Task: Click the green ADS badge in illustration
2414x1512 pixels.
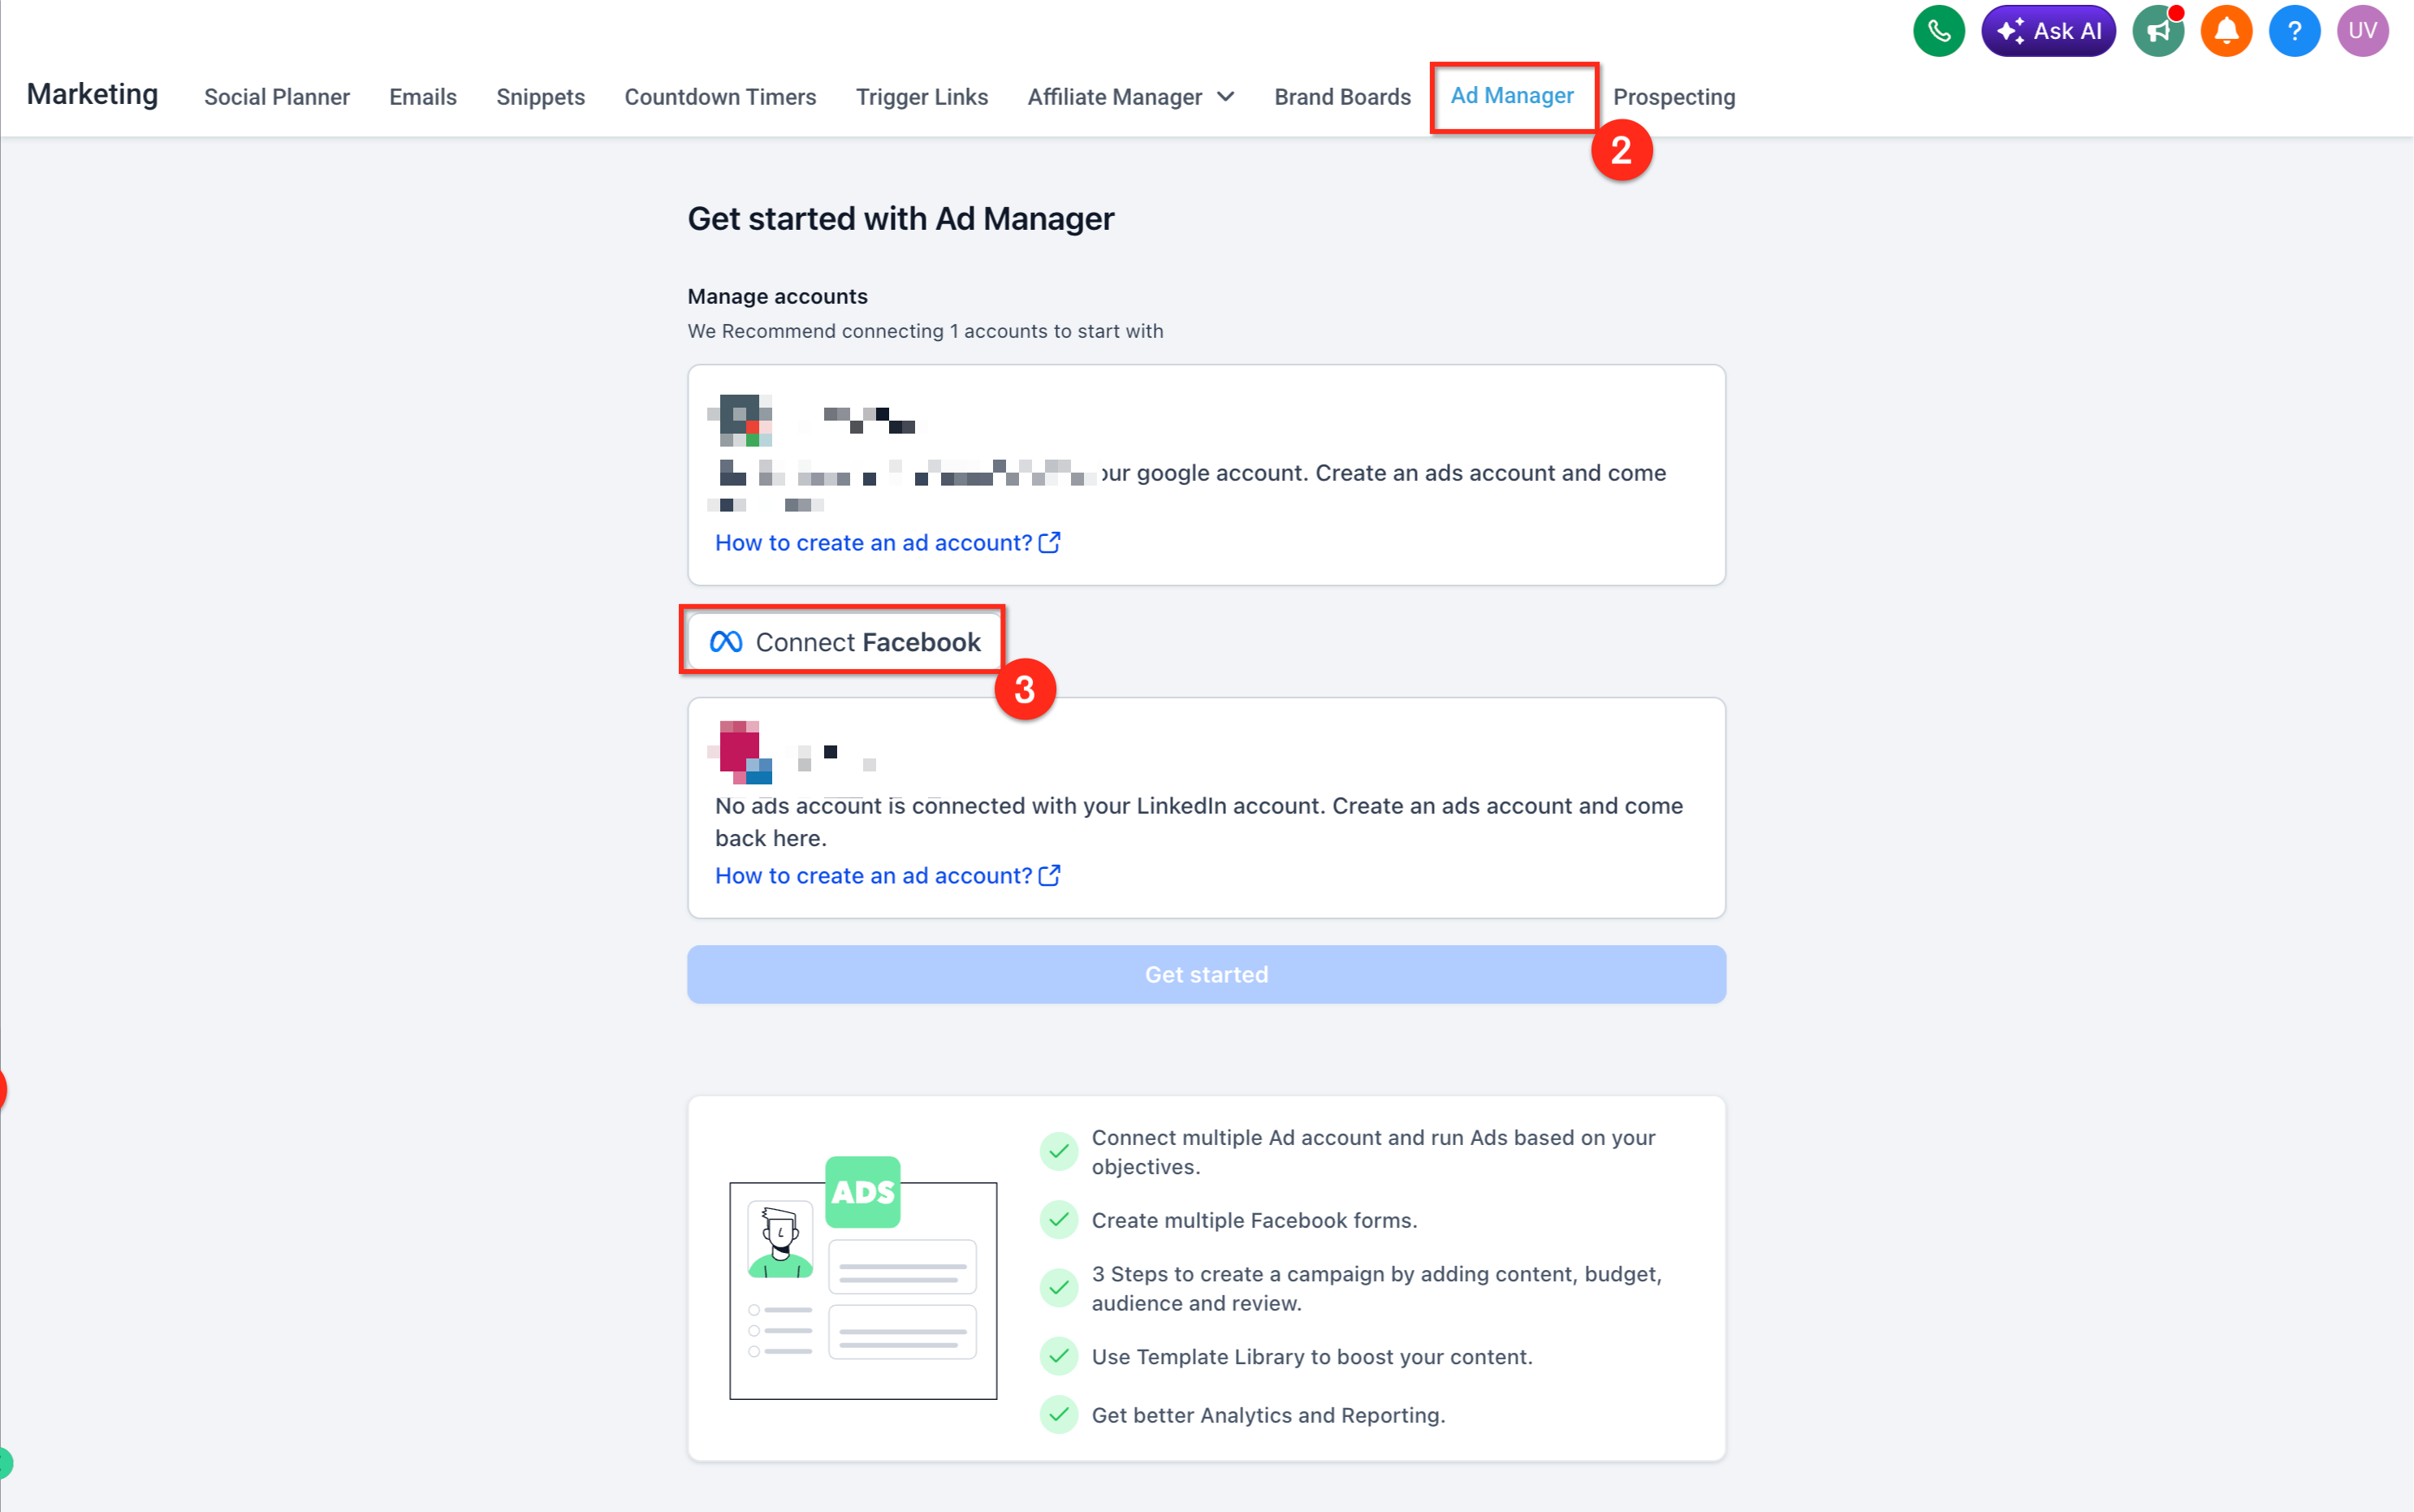Action: pos(863,1191)
